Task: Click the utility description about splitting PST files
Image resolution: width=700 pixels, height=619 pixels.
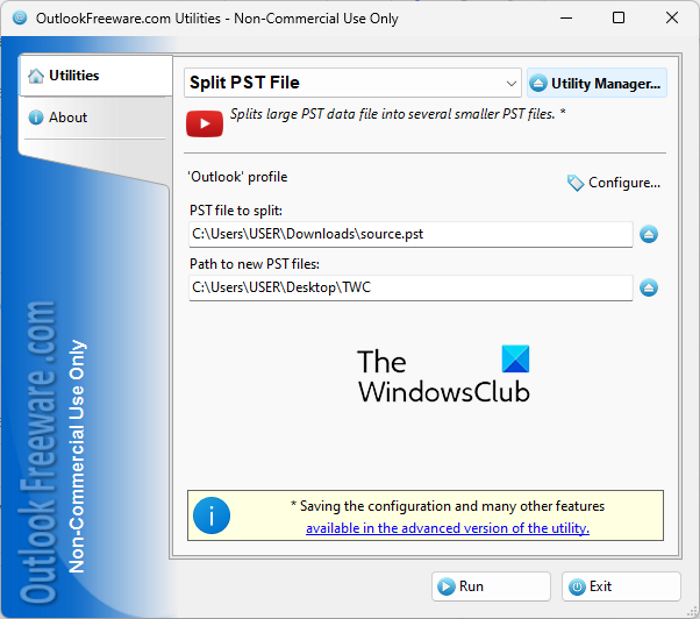Action: [398, 114]
